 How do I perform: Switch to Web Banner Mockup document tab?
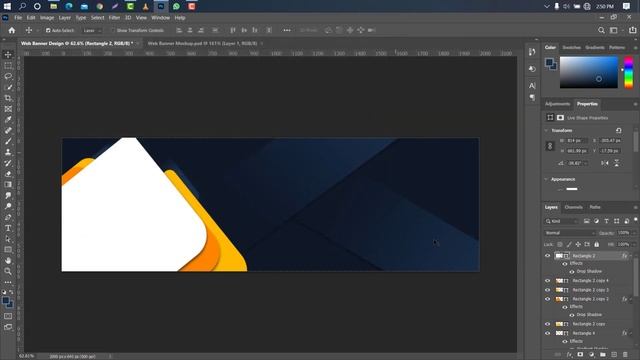click(202, 43)
